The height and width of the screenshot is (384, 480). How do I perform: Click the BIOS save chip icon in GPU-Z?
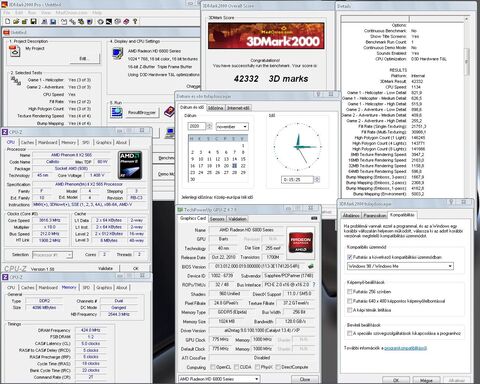311,266
